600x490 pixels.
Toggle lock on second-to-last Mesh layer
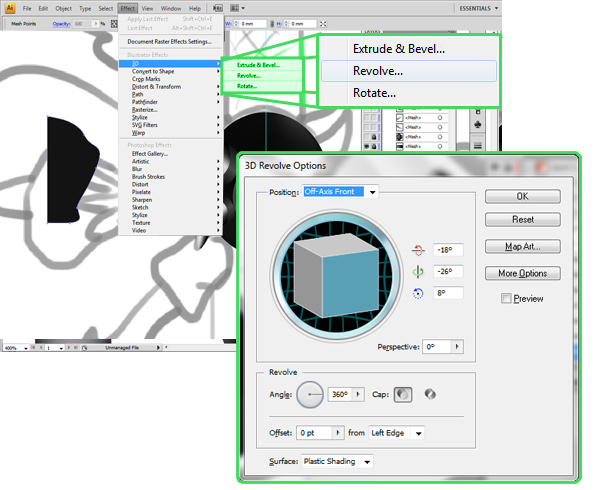click(x=374, y=137)
